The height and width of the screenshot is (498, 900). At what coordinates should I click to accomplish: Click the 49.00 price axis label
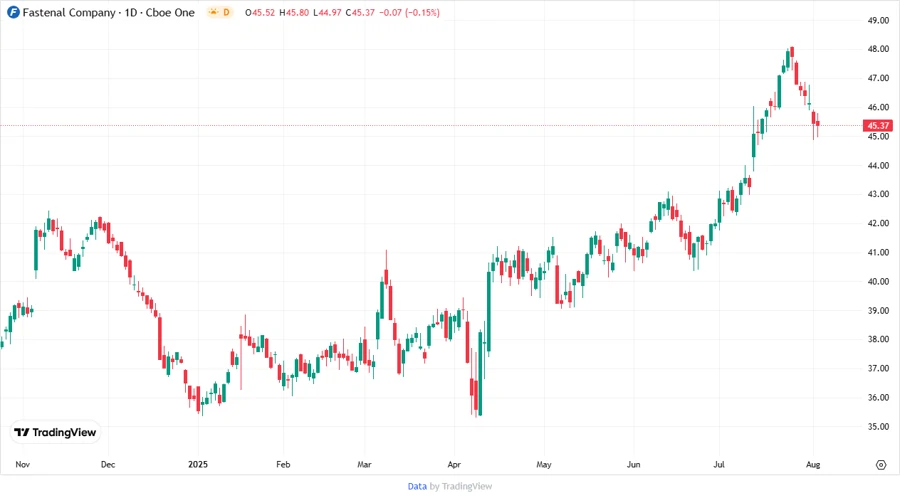[878, 20]
